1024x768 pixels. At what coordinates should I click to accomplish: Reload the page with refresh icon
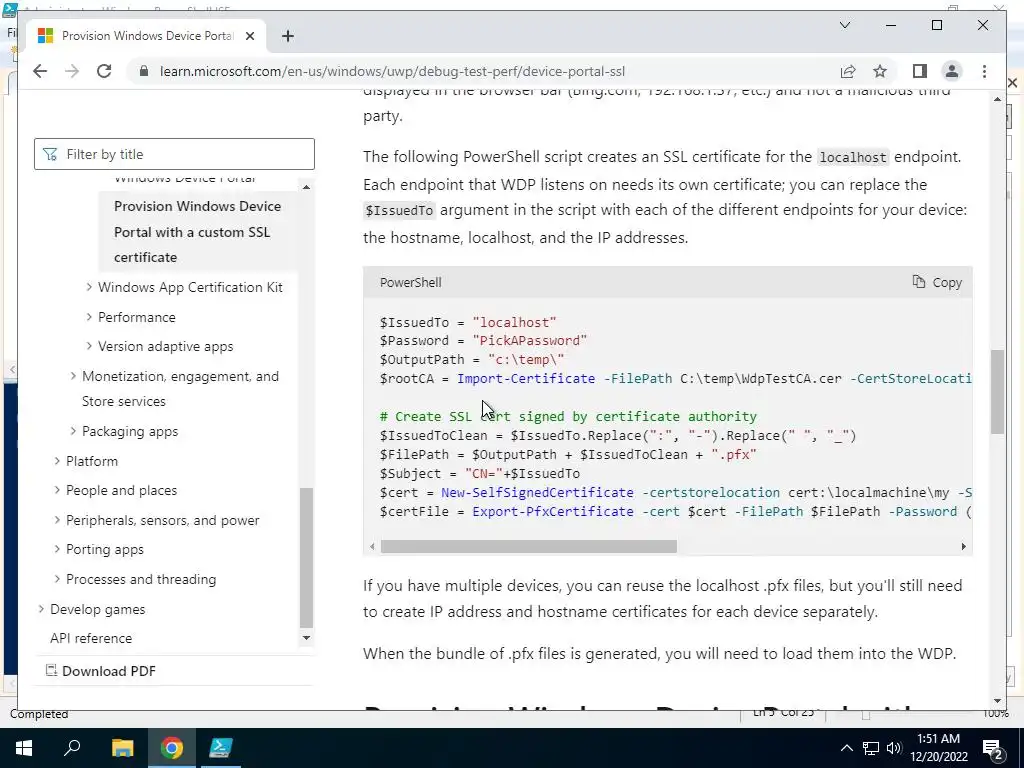coord(104,71)
